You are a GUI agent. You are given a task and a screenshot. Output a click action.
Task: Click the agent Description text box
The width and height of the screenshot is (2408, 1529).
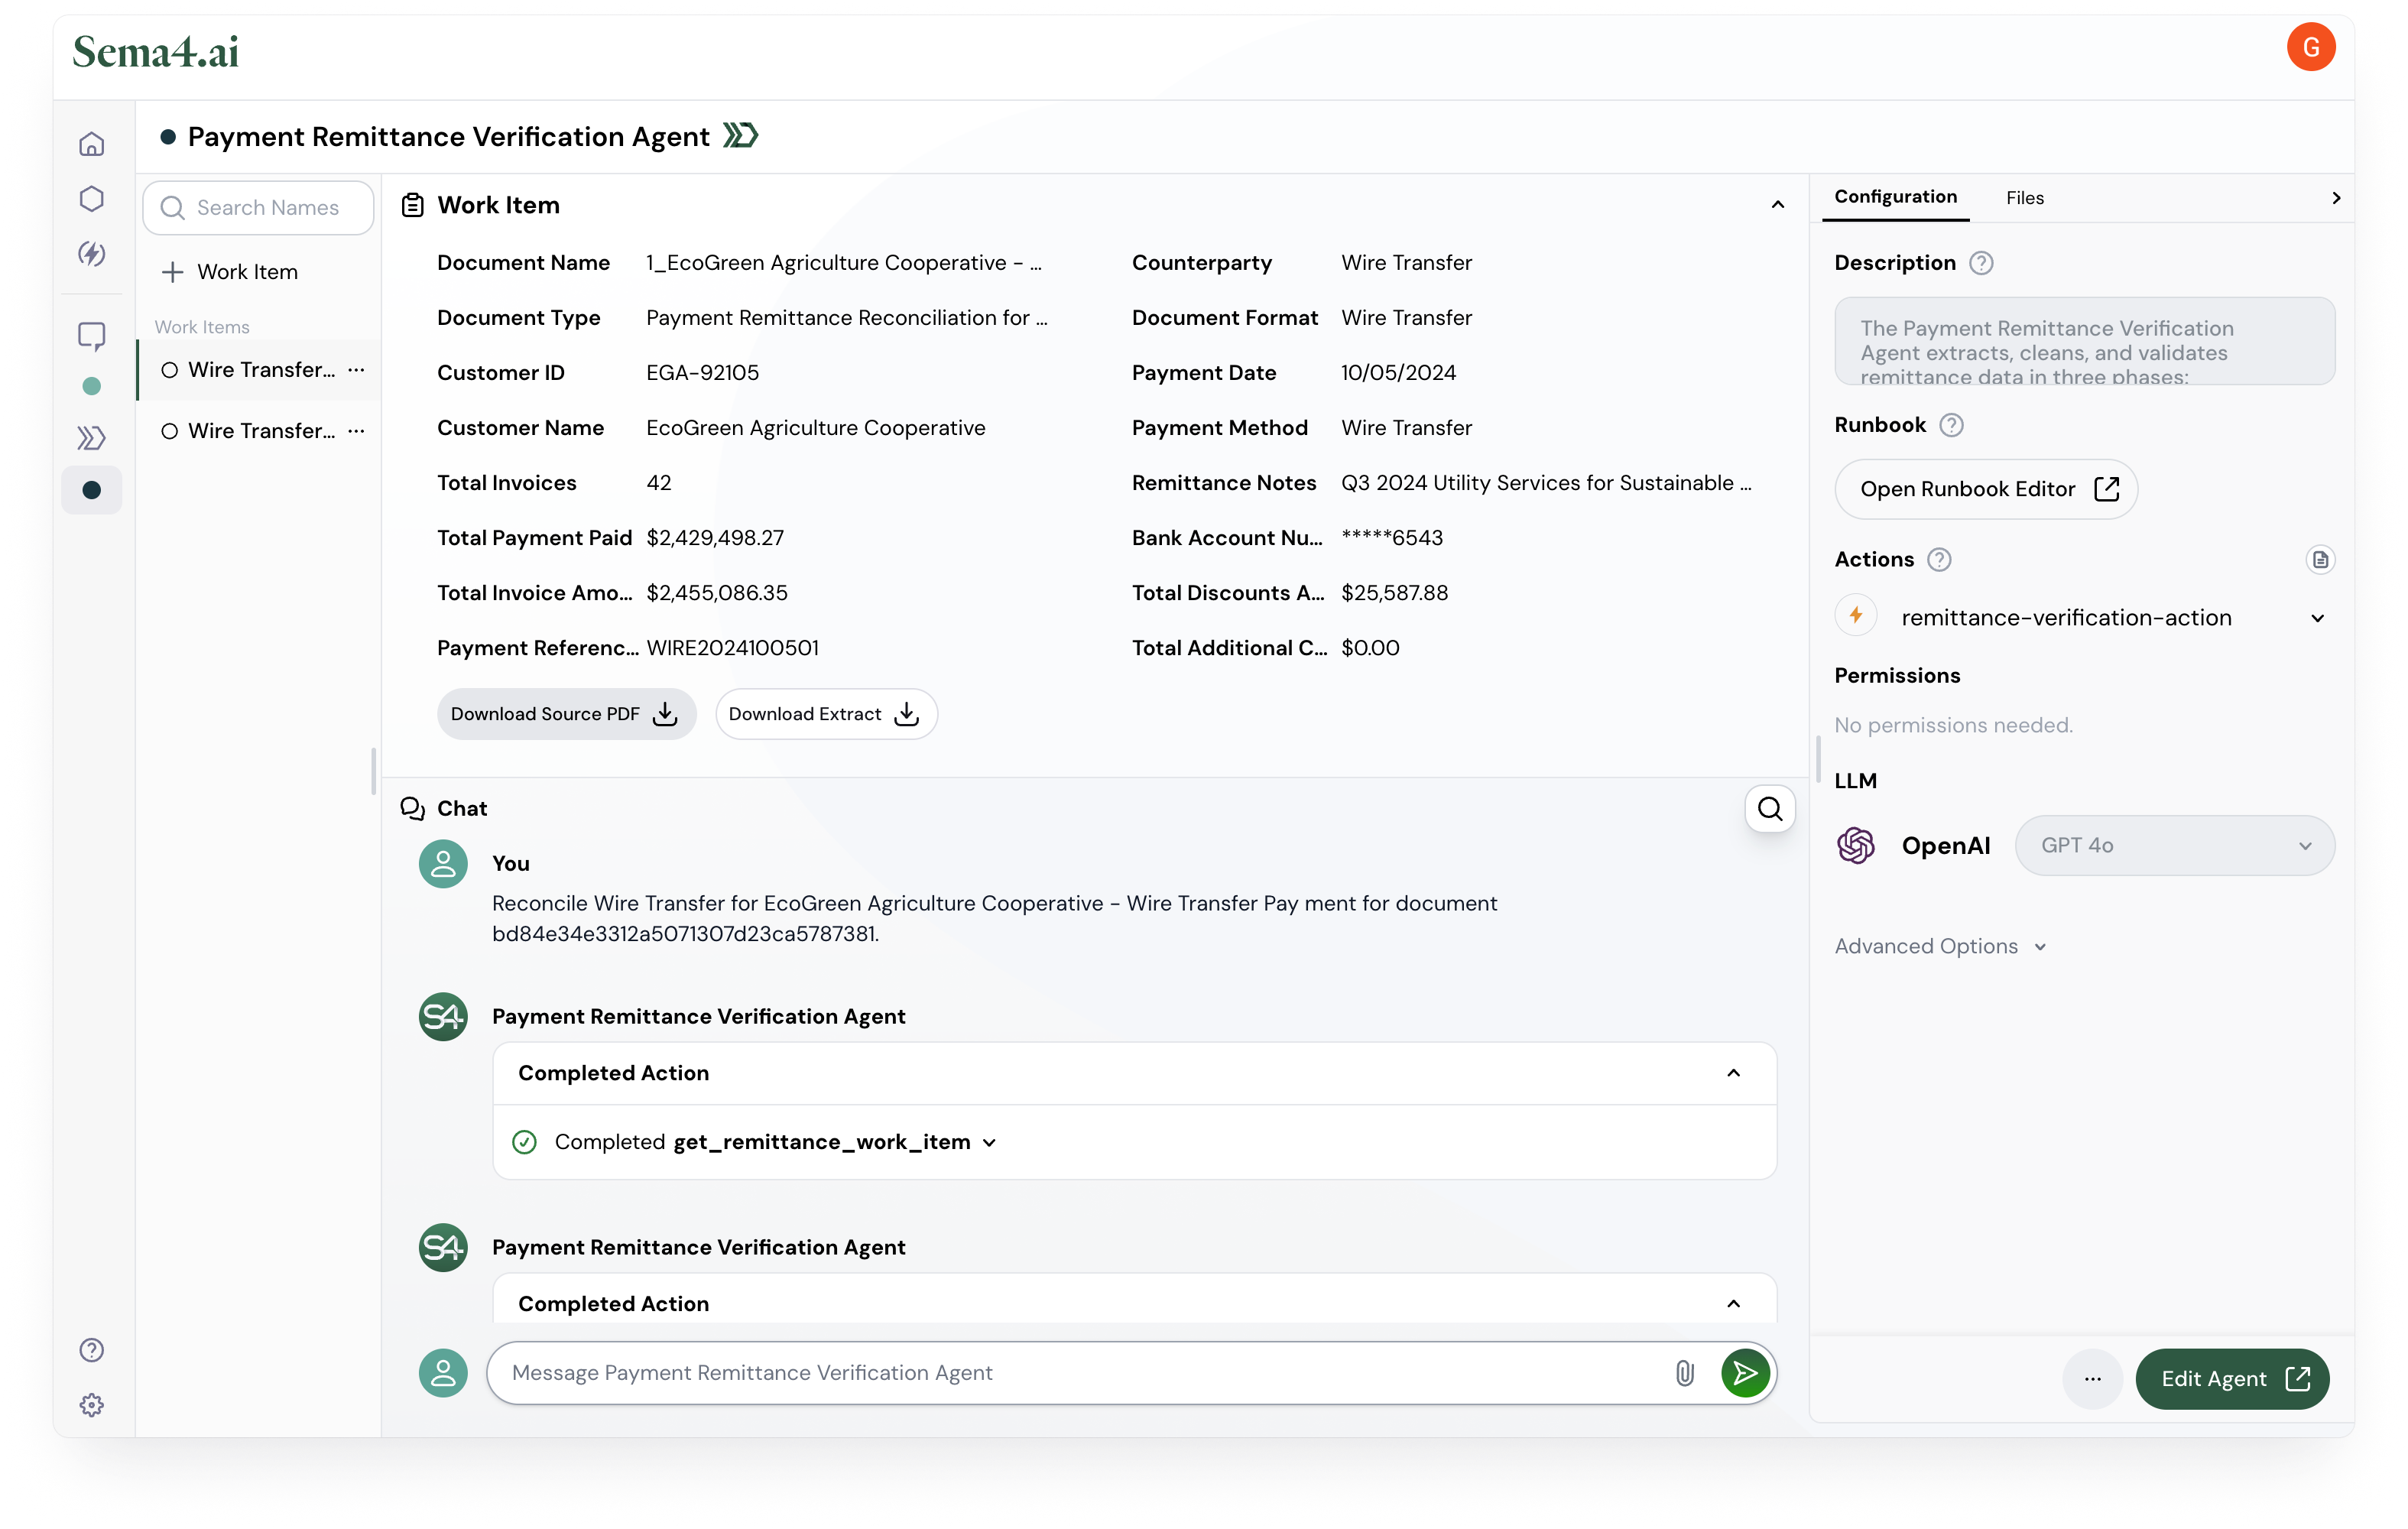tap(2084, 341)
